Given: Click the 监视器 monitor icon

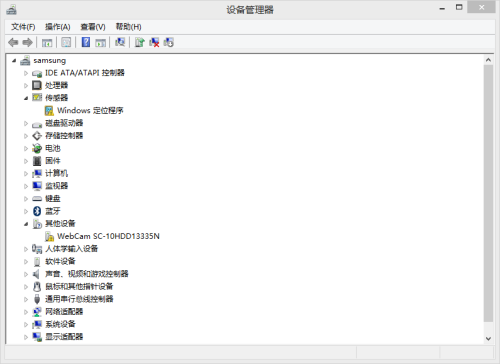Looking at the screenshot, I should (37, 186).
